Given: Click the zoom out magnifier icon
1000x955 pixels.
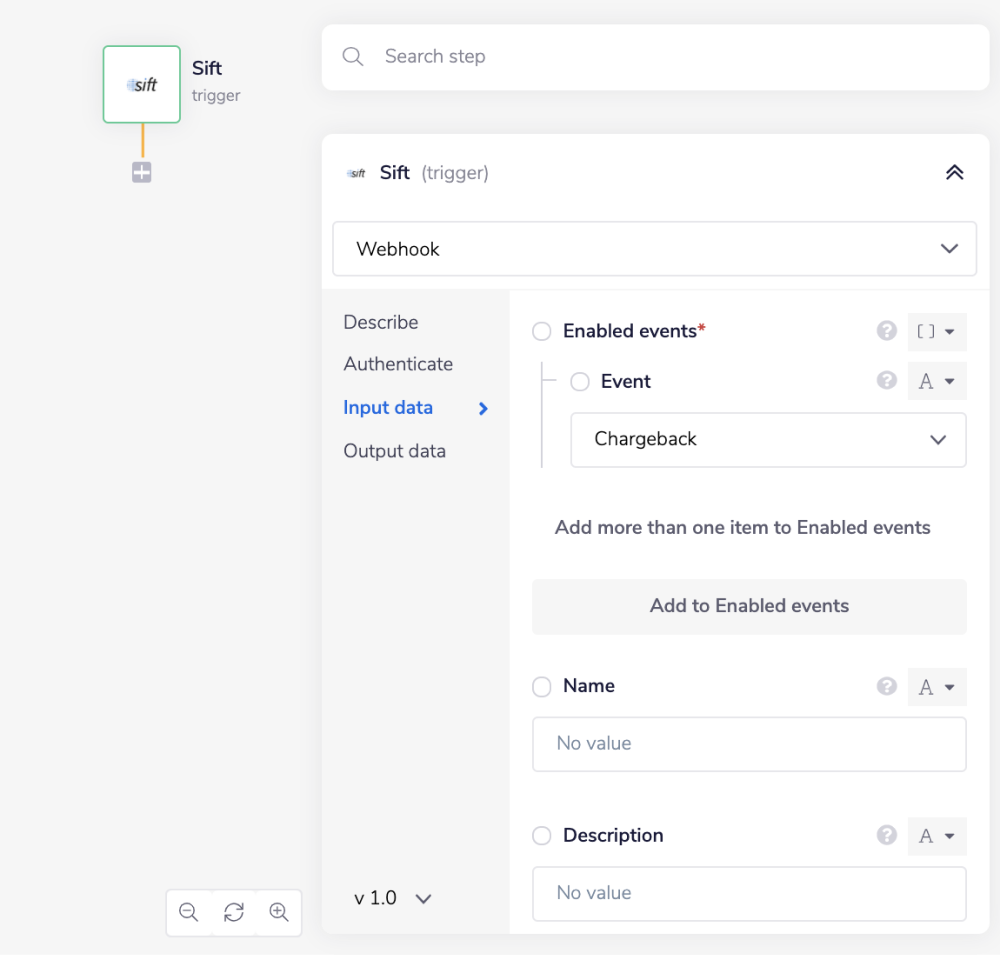Looking at the screenshot, I should [188, 912].
